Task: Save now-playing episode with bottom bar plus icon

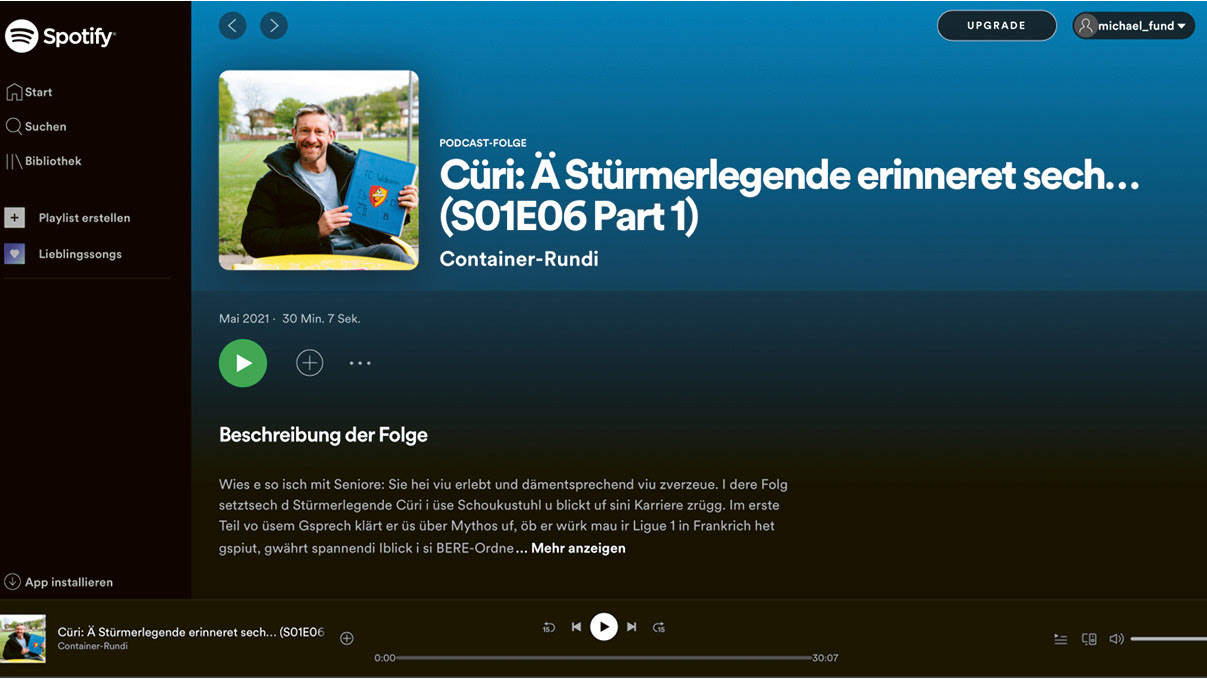Action: (347, 638)
